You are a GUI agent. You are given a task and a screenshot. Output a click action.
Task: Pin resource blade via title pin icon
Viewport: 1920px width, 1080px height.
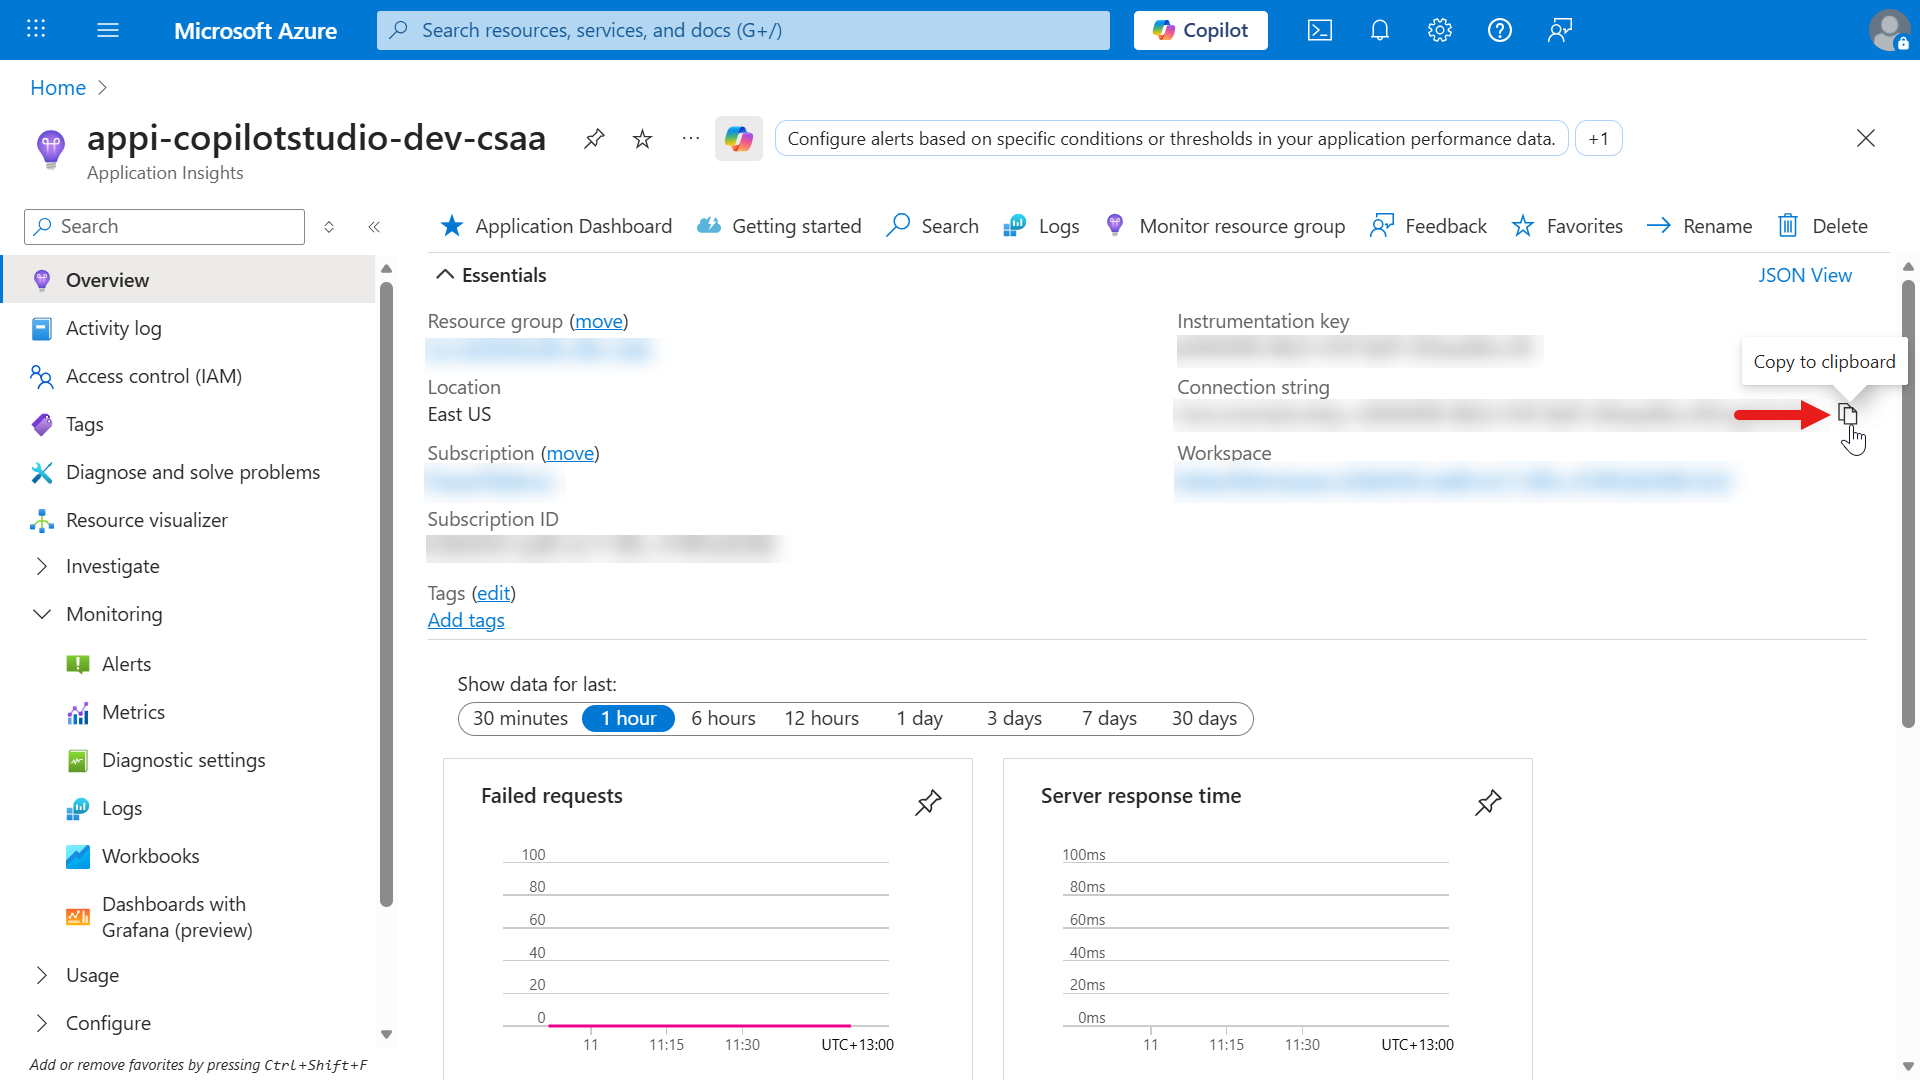click(x=594, y=139)
